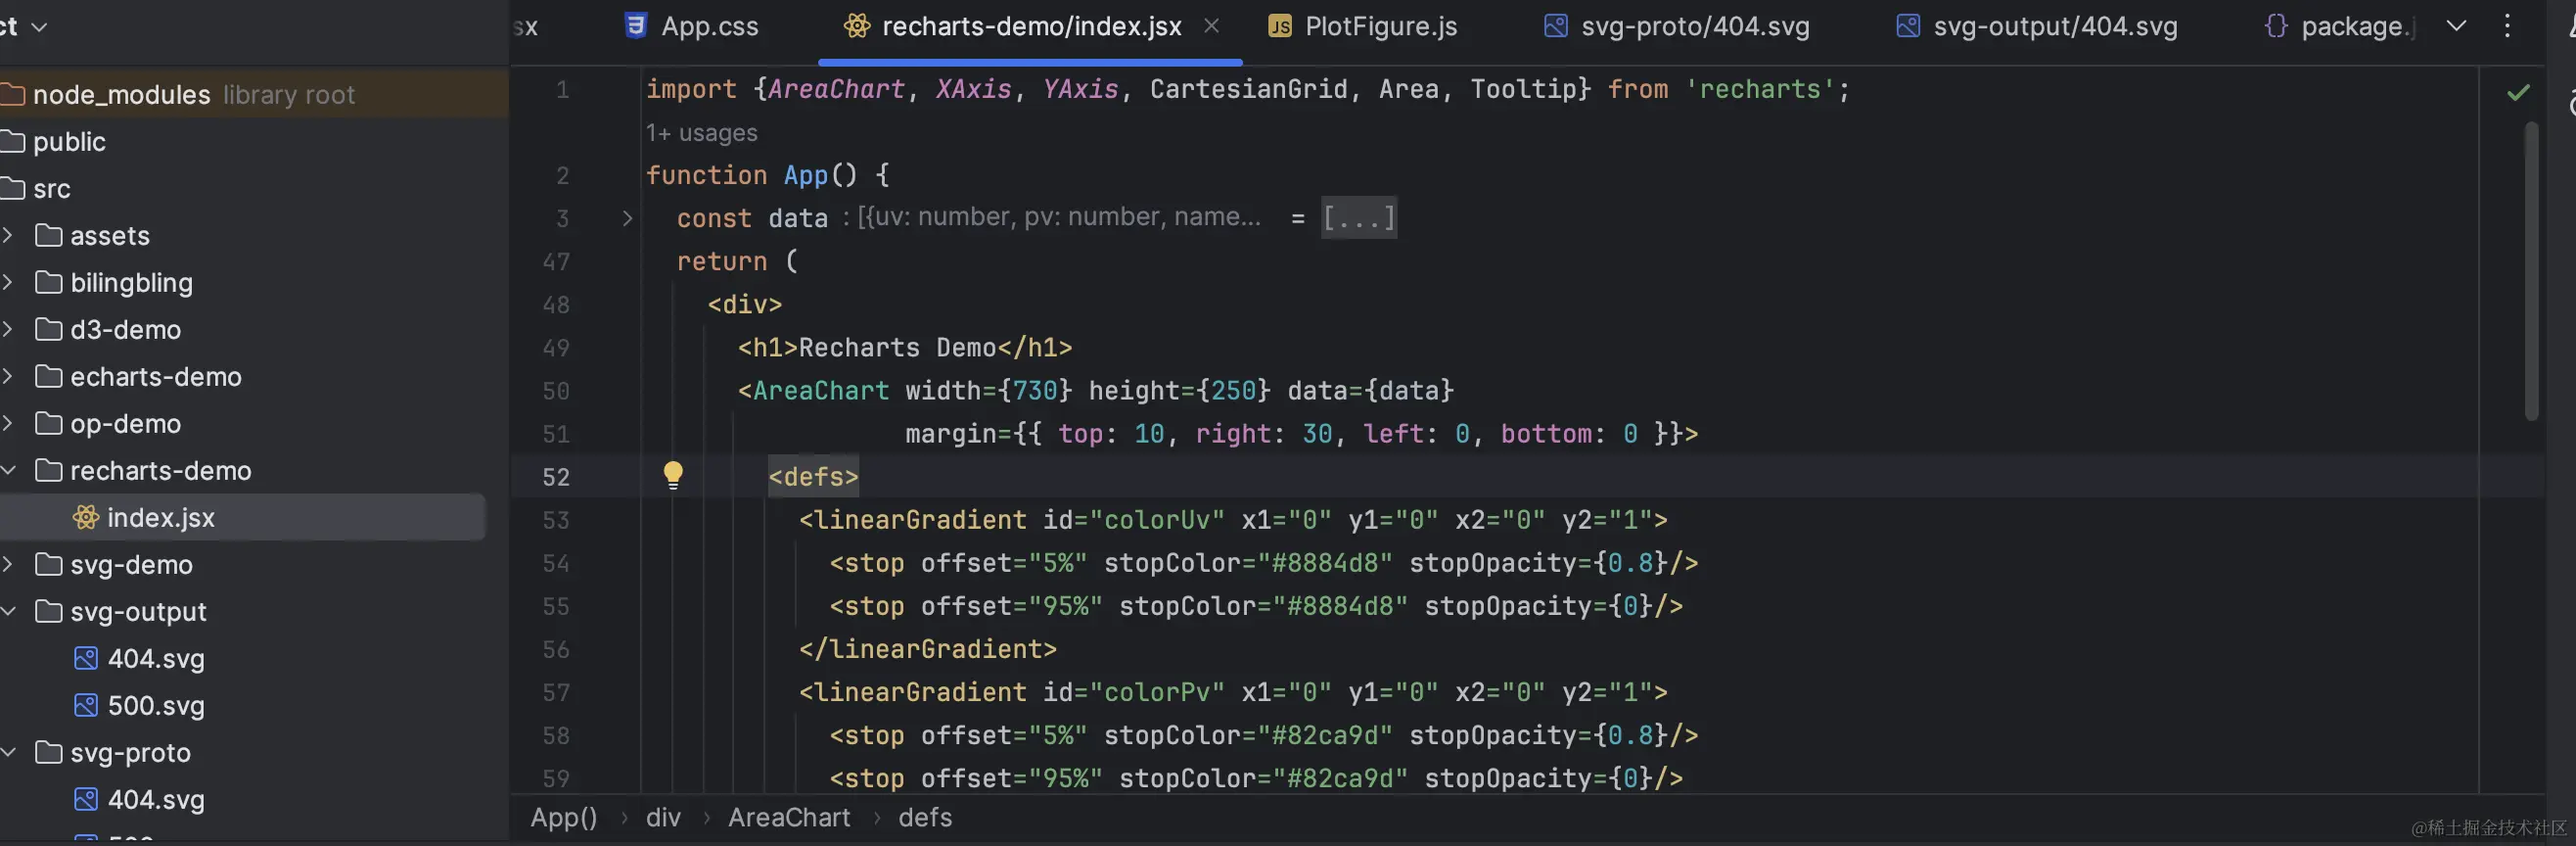The image size is (2576, 846).
Task: Click the colorPv gradient id text
Action: [1157, 693]
